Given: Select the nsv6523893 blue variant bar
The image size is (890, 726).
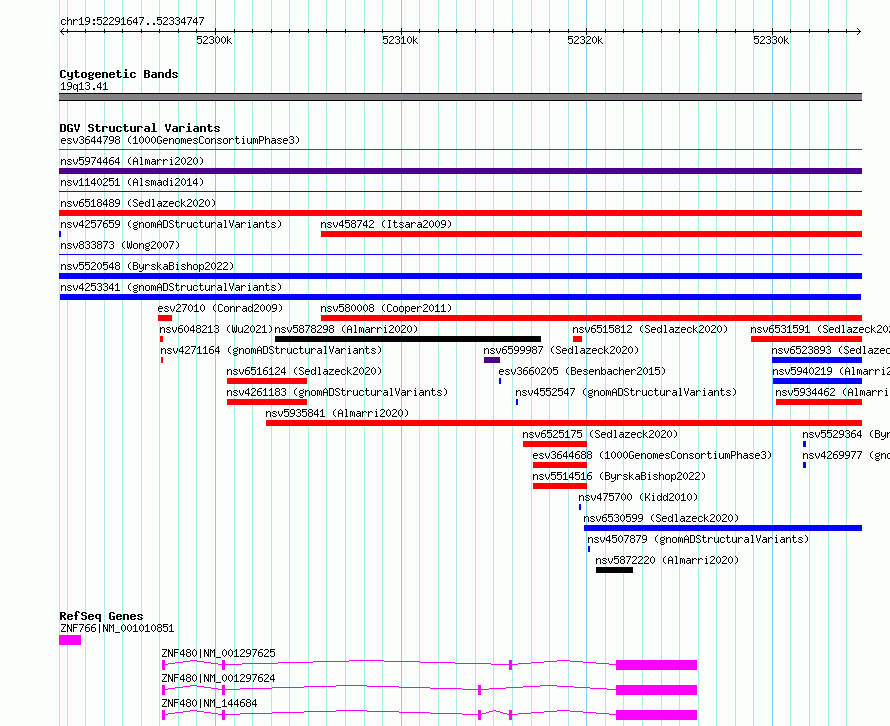Looking at the screenshot, I should [x=817, y=360].
